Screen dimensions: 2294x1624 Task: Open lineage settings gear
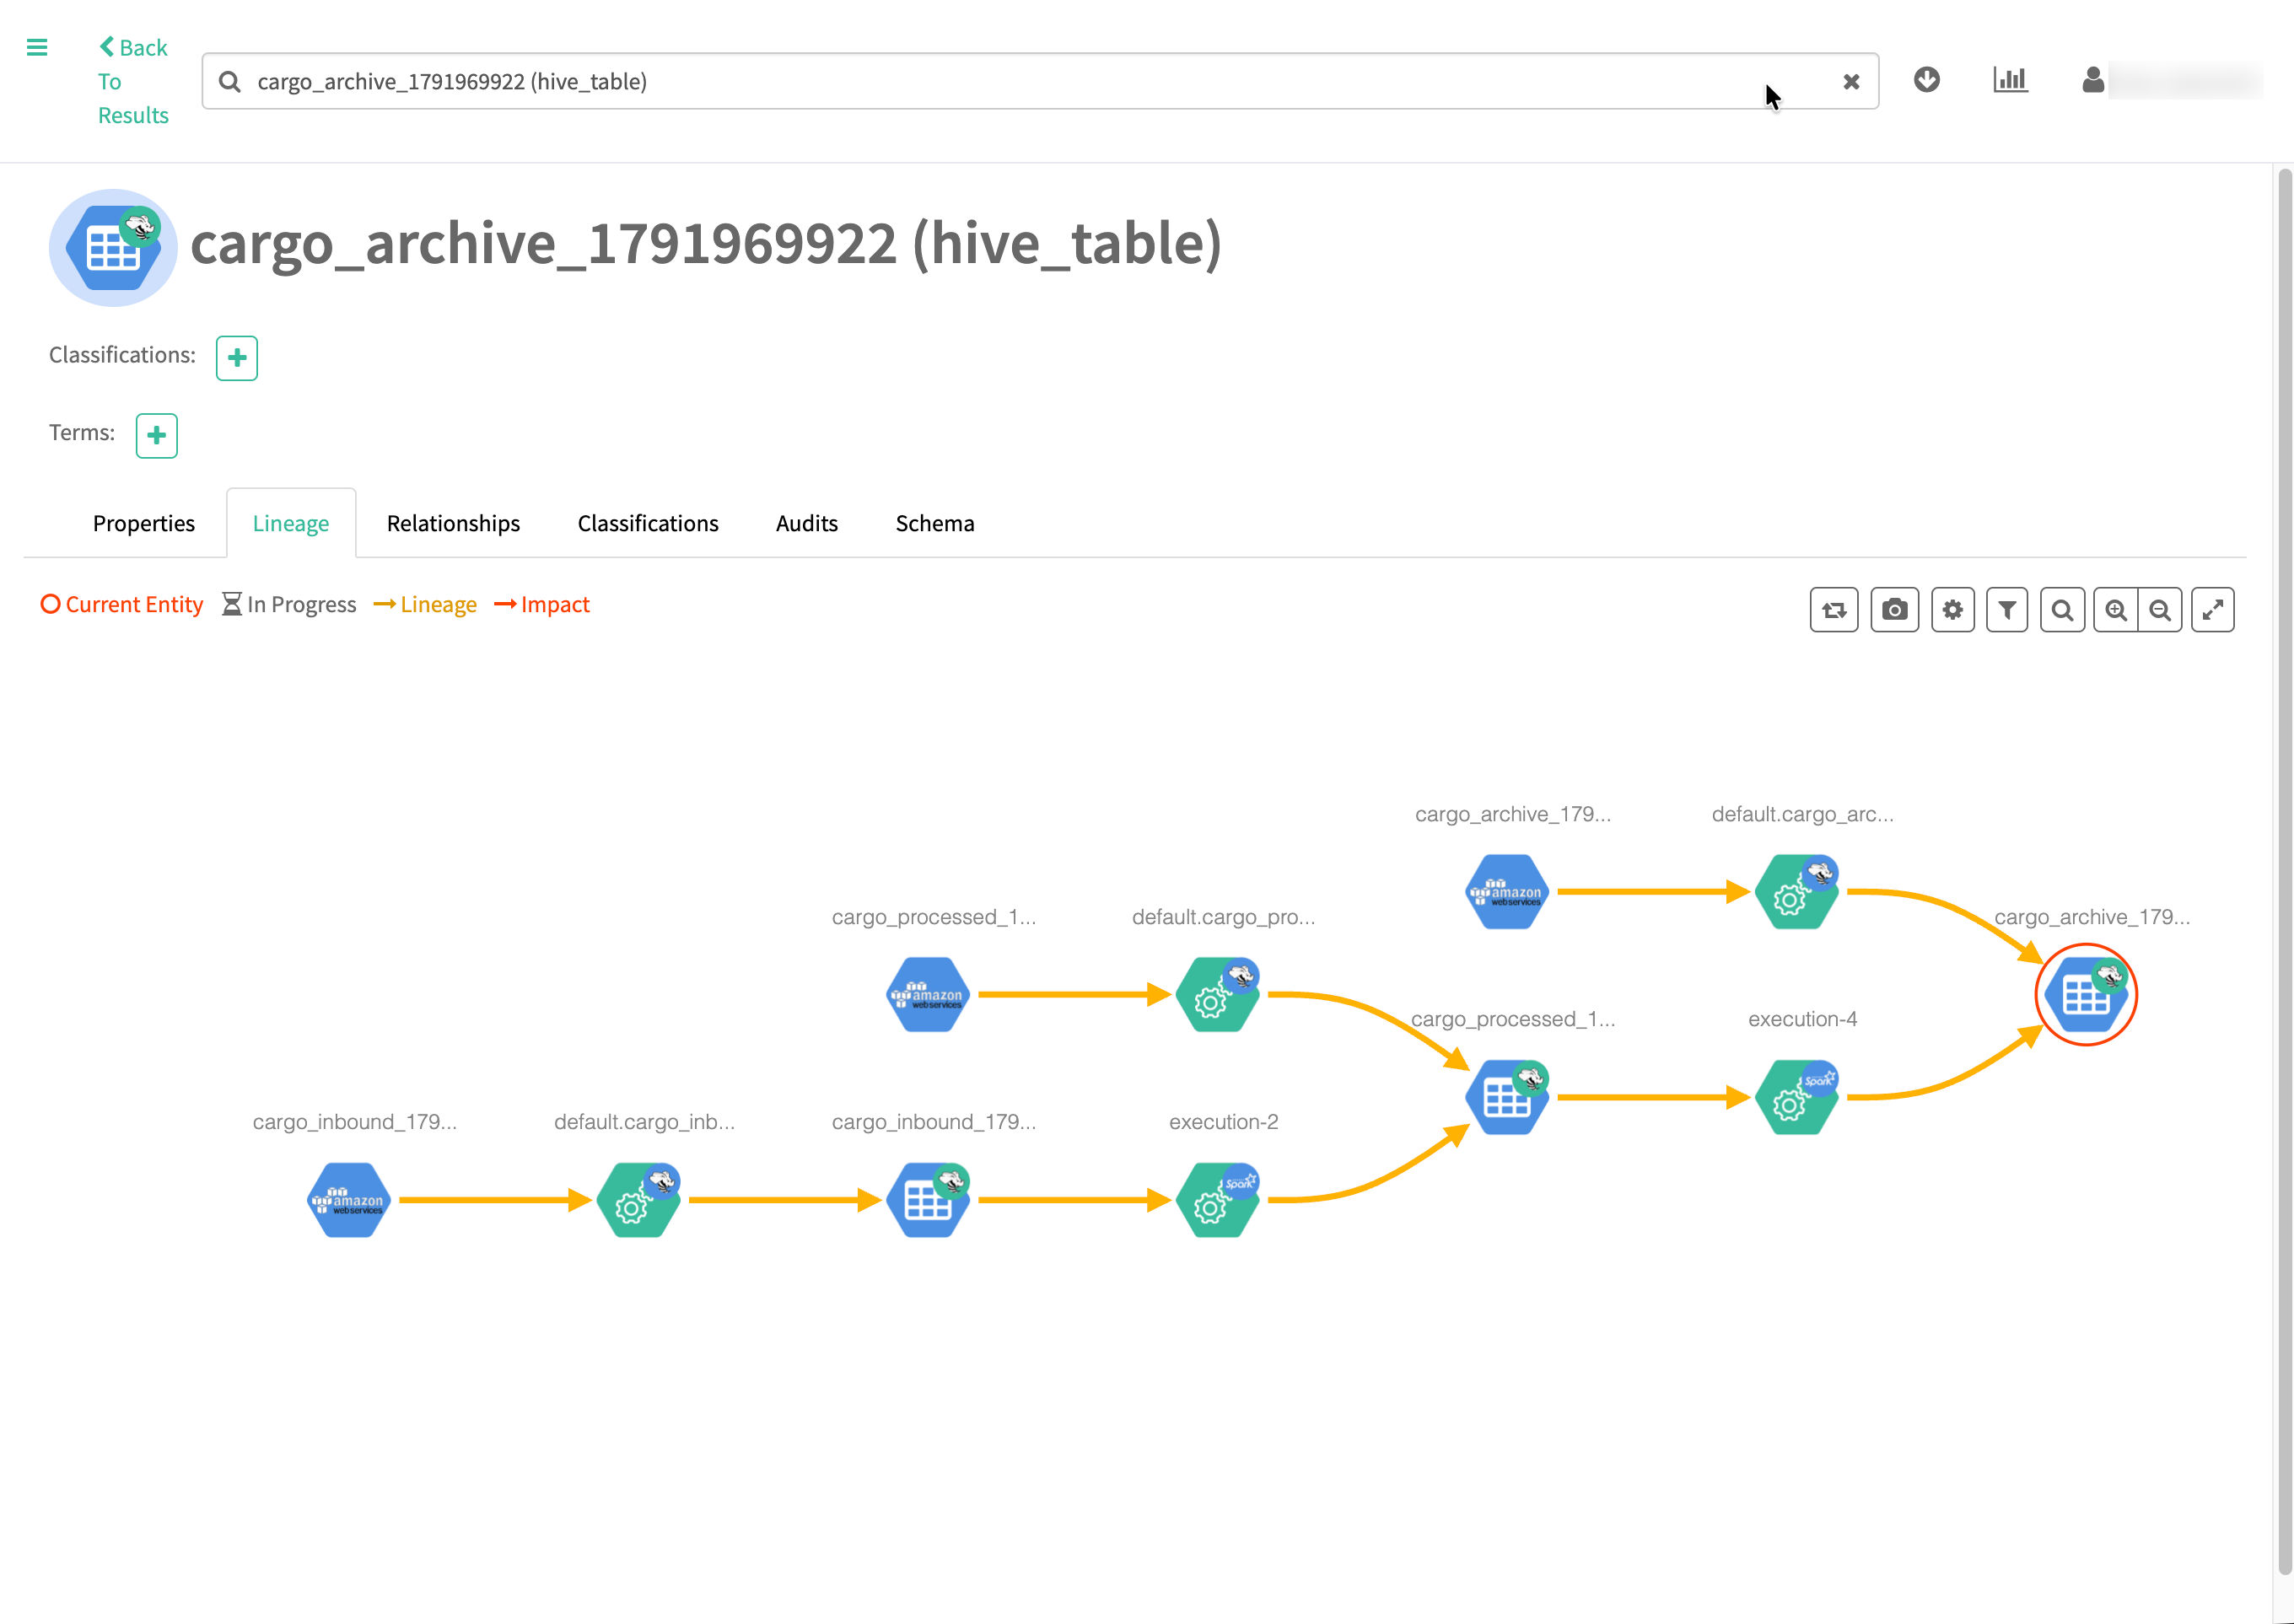[1953, 610]
